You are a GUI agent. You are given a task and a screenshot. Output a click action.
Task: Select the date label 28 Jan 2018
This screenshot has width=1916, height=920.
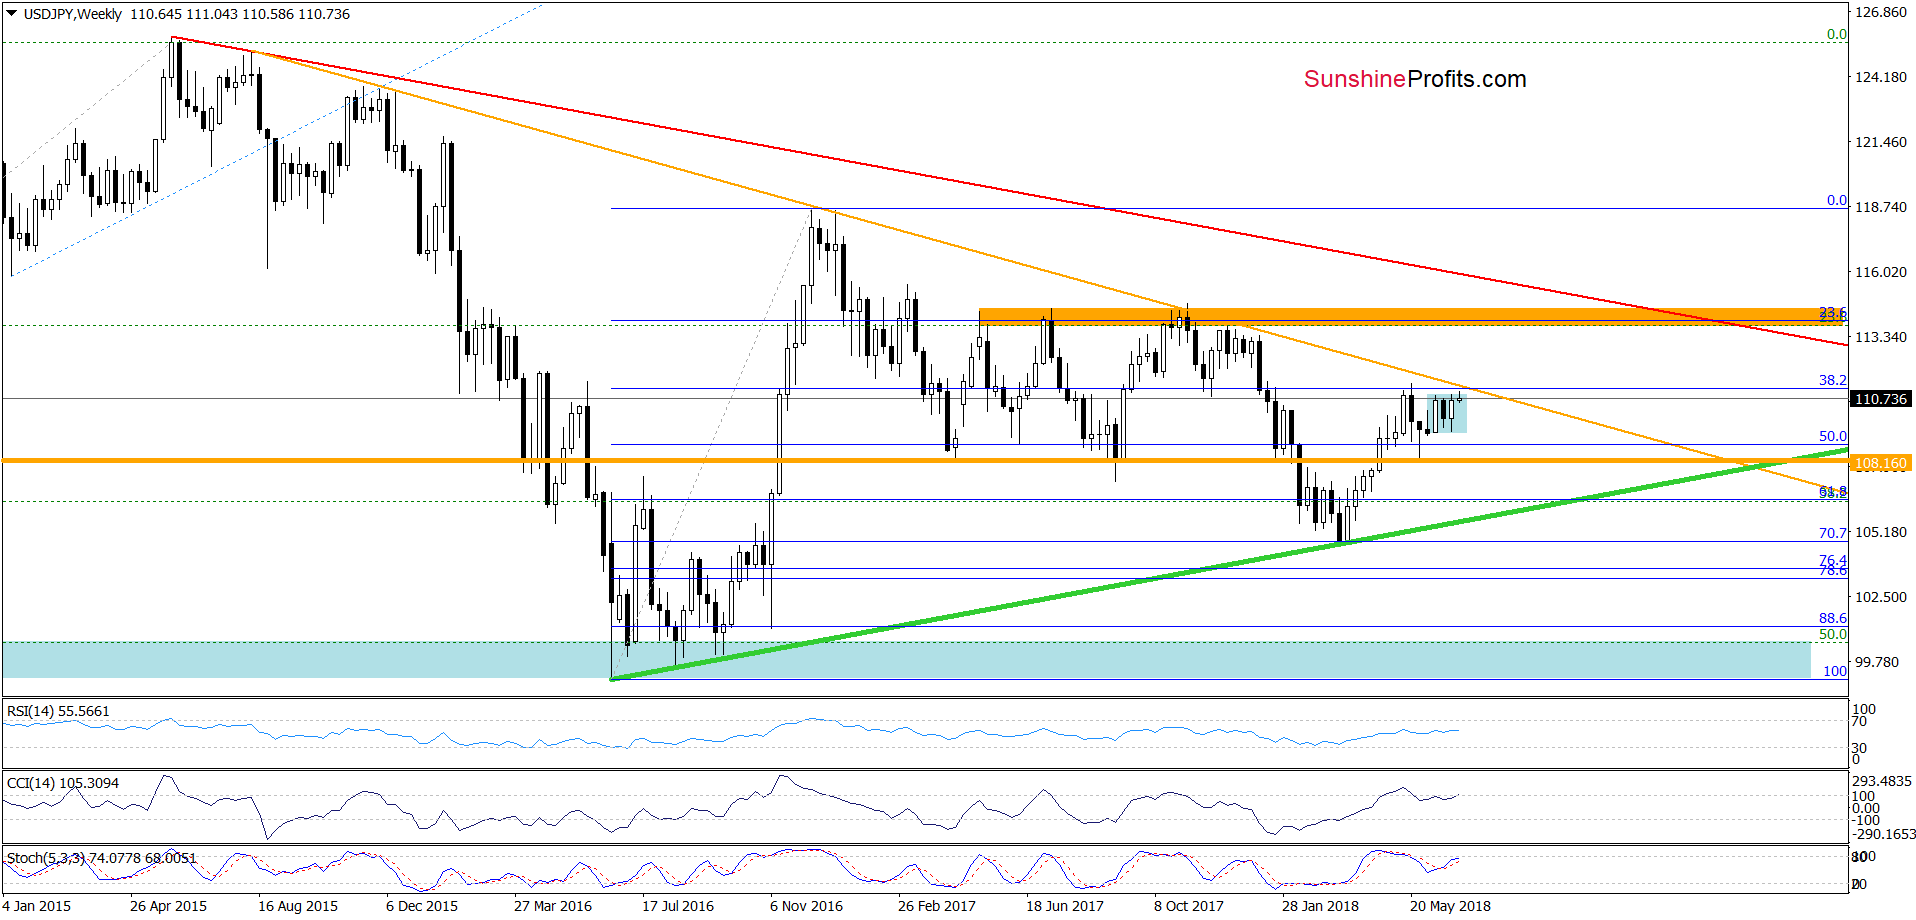(1321, 906)
